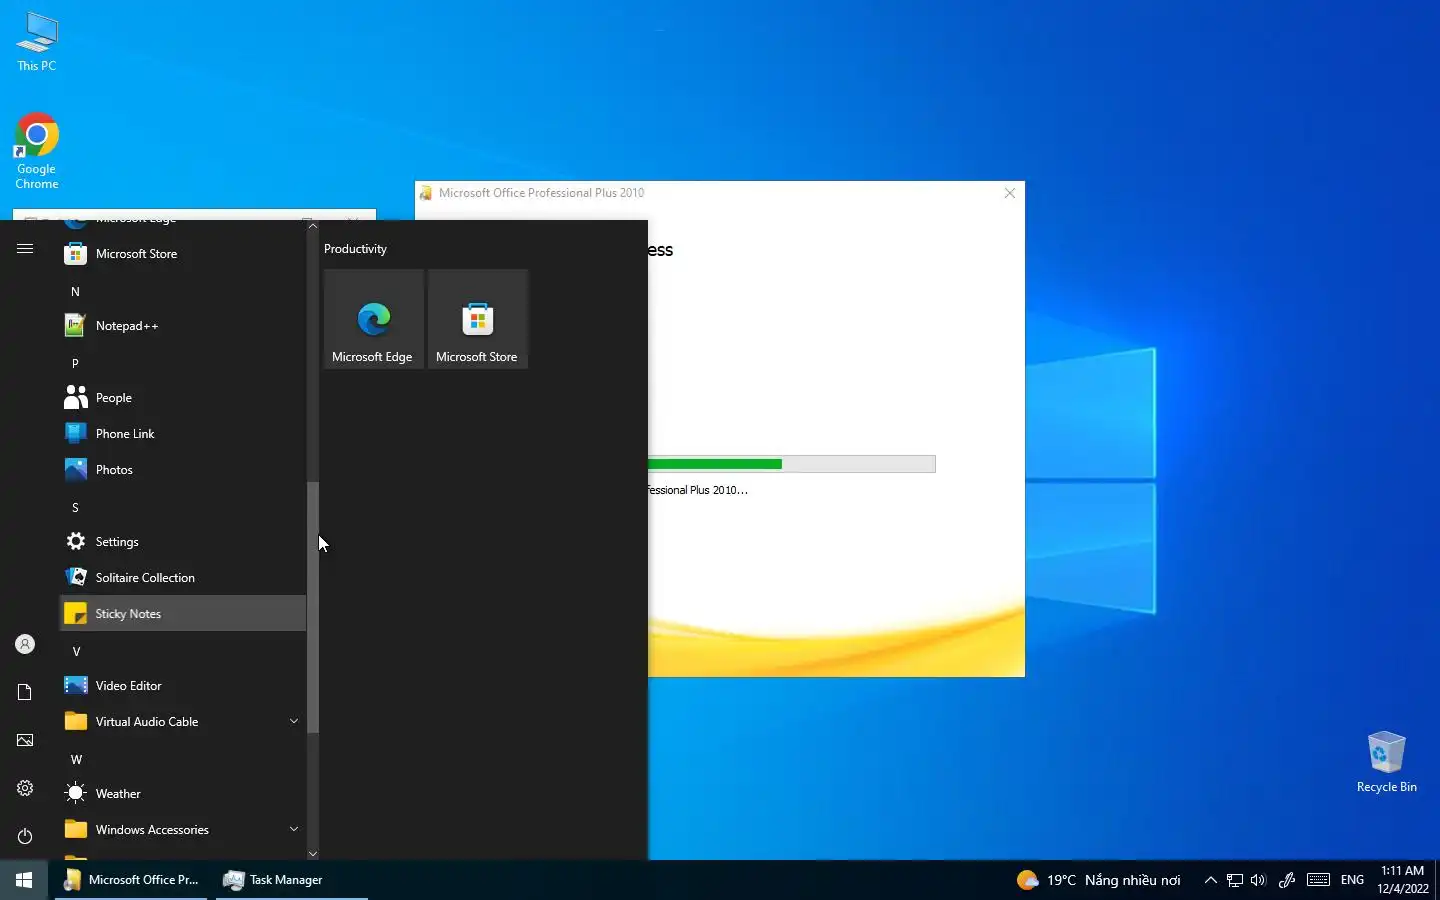The width and height of the screenshot is (1440, 900).
Task: Click the Power button in Start sidebar
Action: [25, 836]
